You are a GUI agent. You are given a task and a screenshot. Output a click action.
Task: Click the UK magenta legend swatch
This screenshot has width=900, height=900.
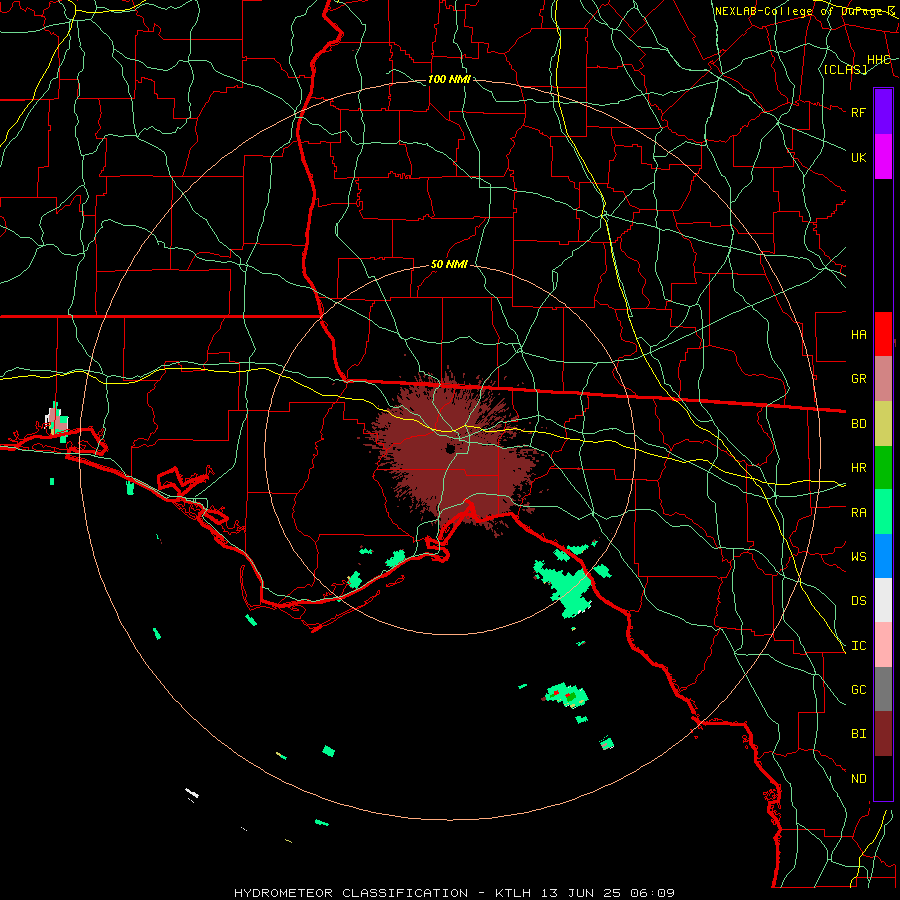(x=883, y=157)
